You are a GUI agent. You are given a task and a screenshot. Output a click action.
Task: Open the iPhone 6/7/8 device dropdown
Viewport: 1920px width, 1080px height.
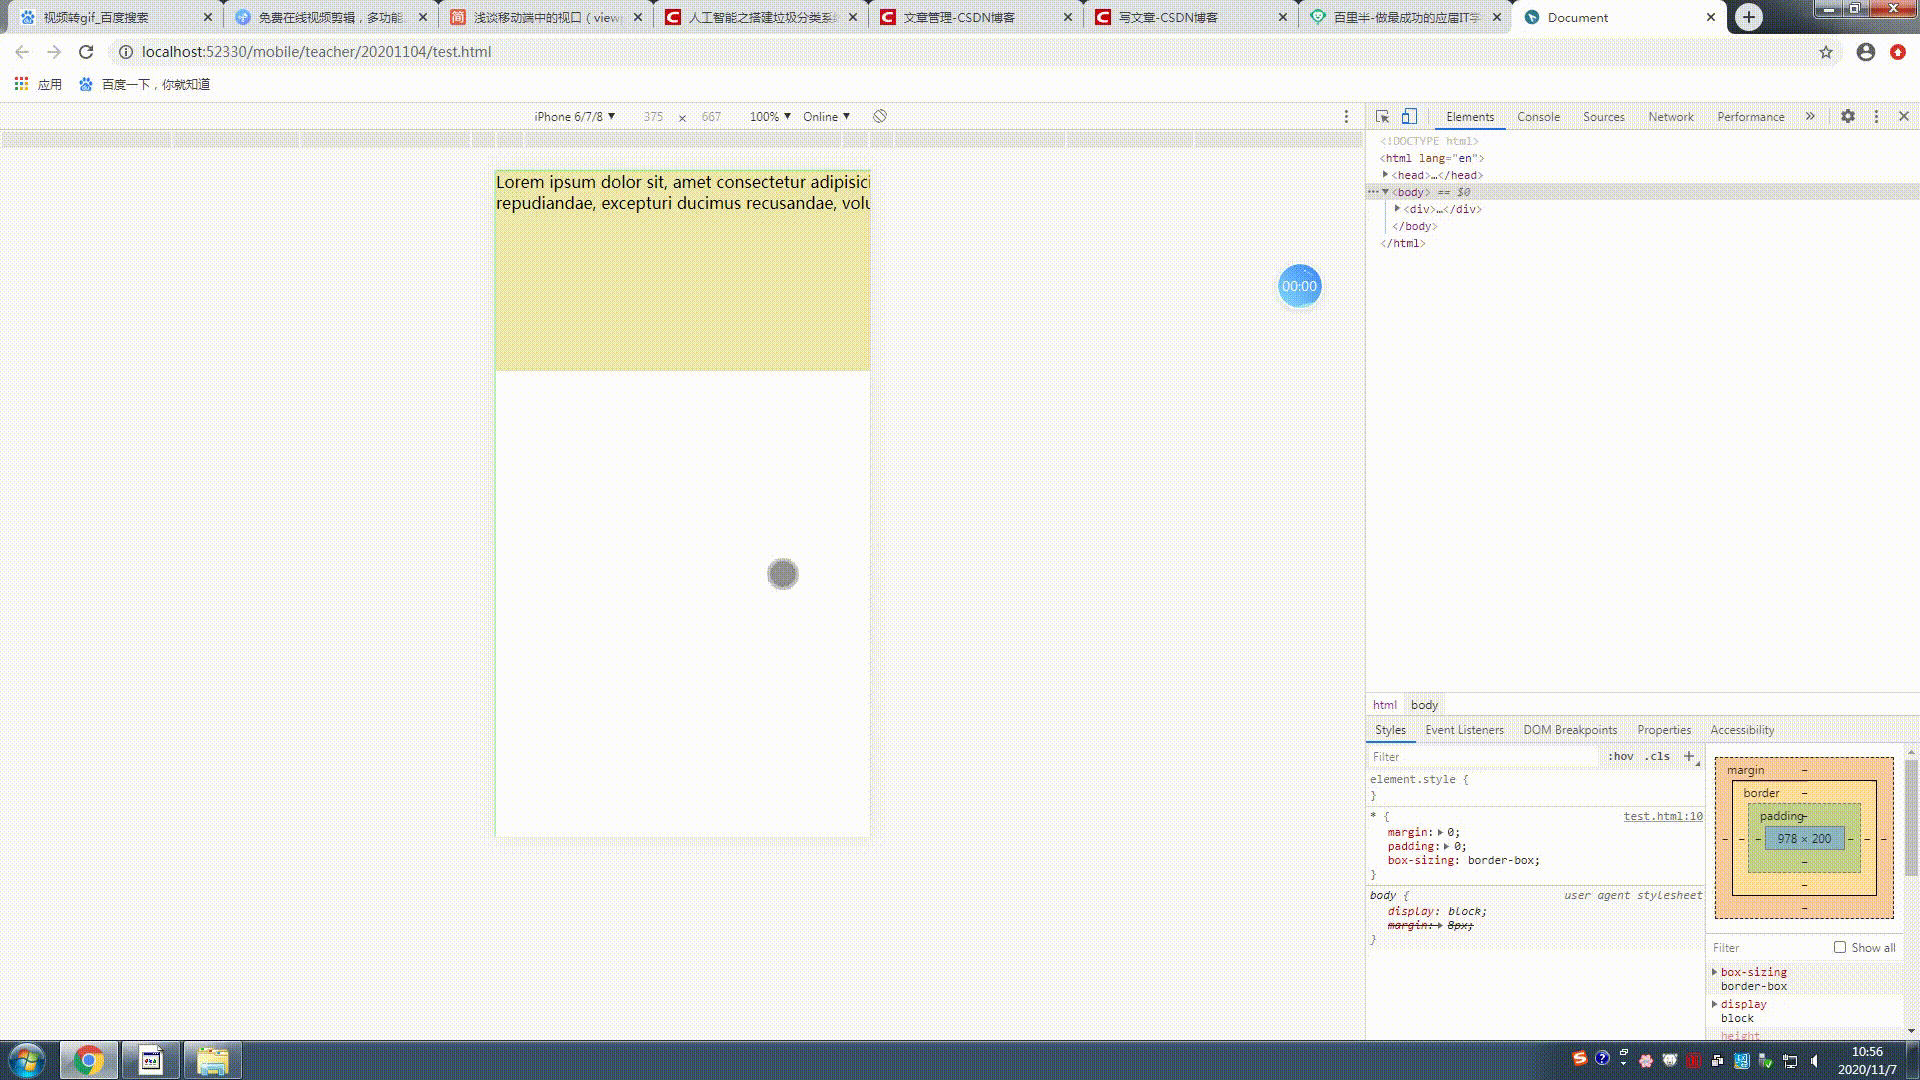pyautogui.click(x=574, y=117)
